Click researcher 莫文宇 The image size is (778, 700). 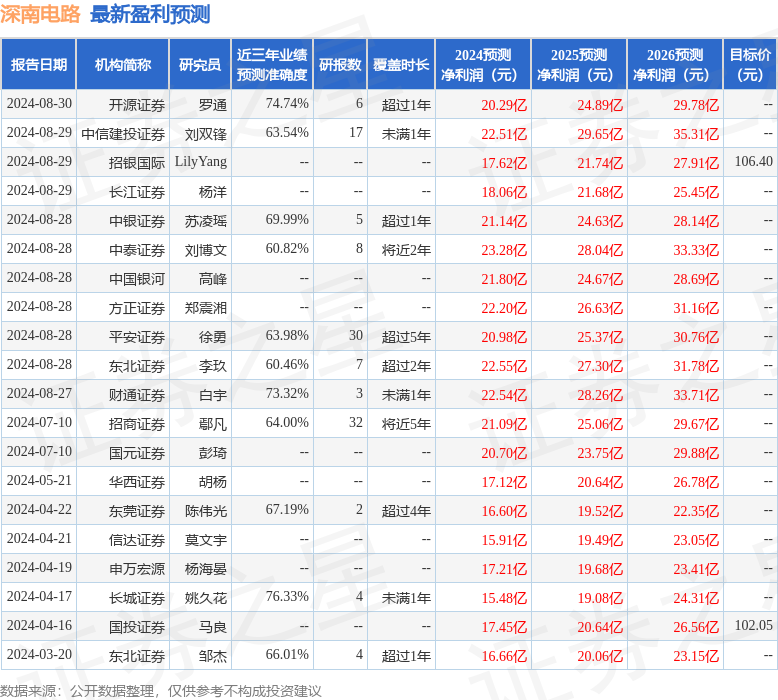point(206,540)
